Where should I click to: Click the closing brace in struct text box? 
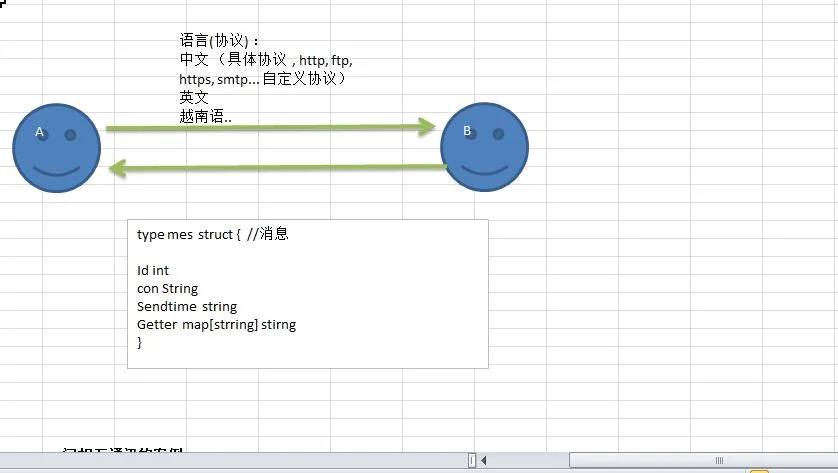coord(139,343)
